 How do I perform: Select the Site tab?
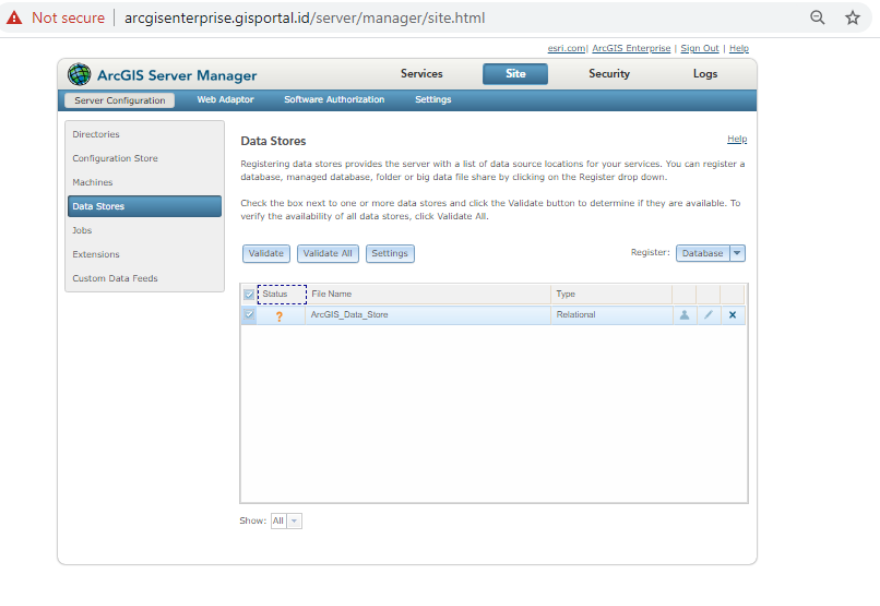(x=515, y=74)
